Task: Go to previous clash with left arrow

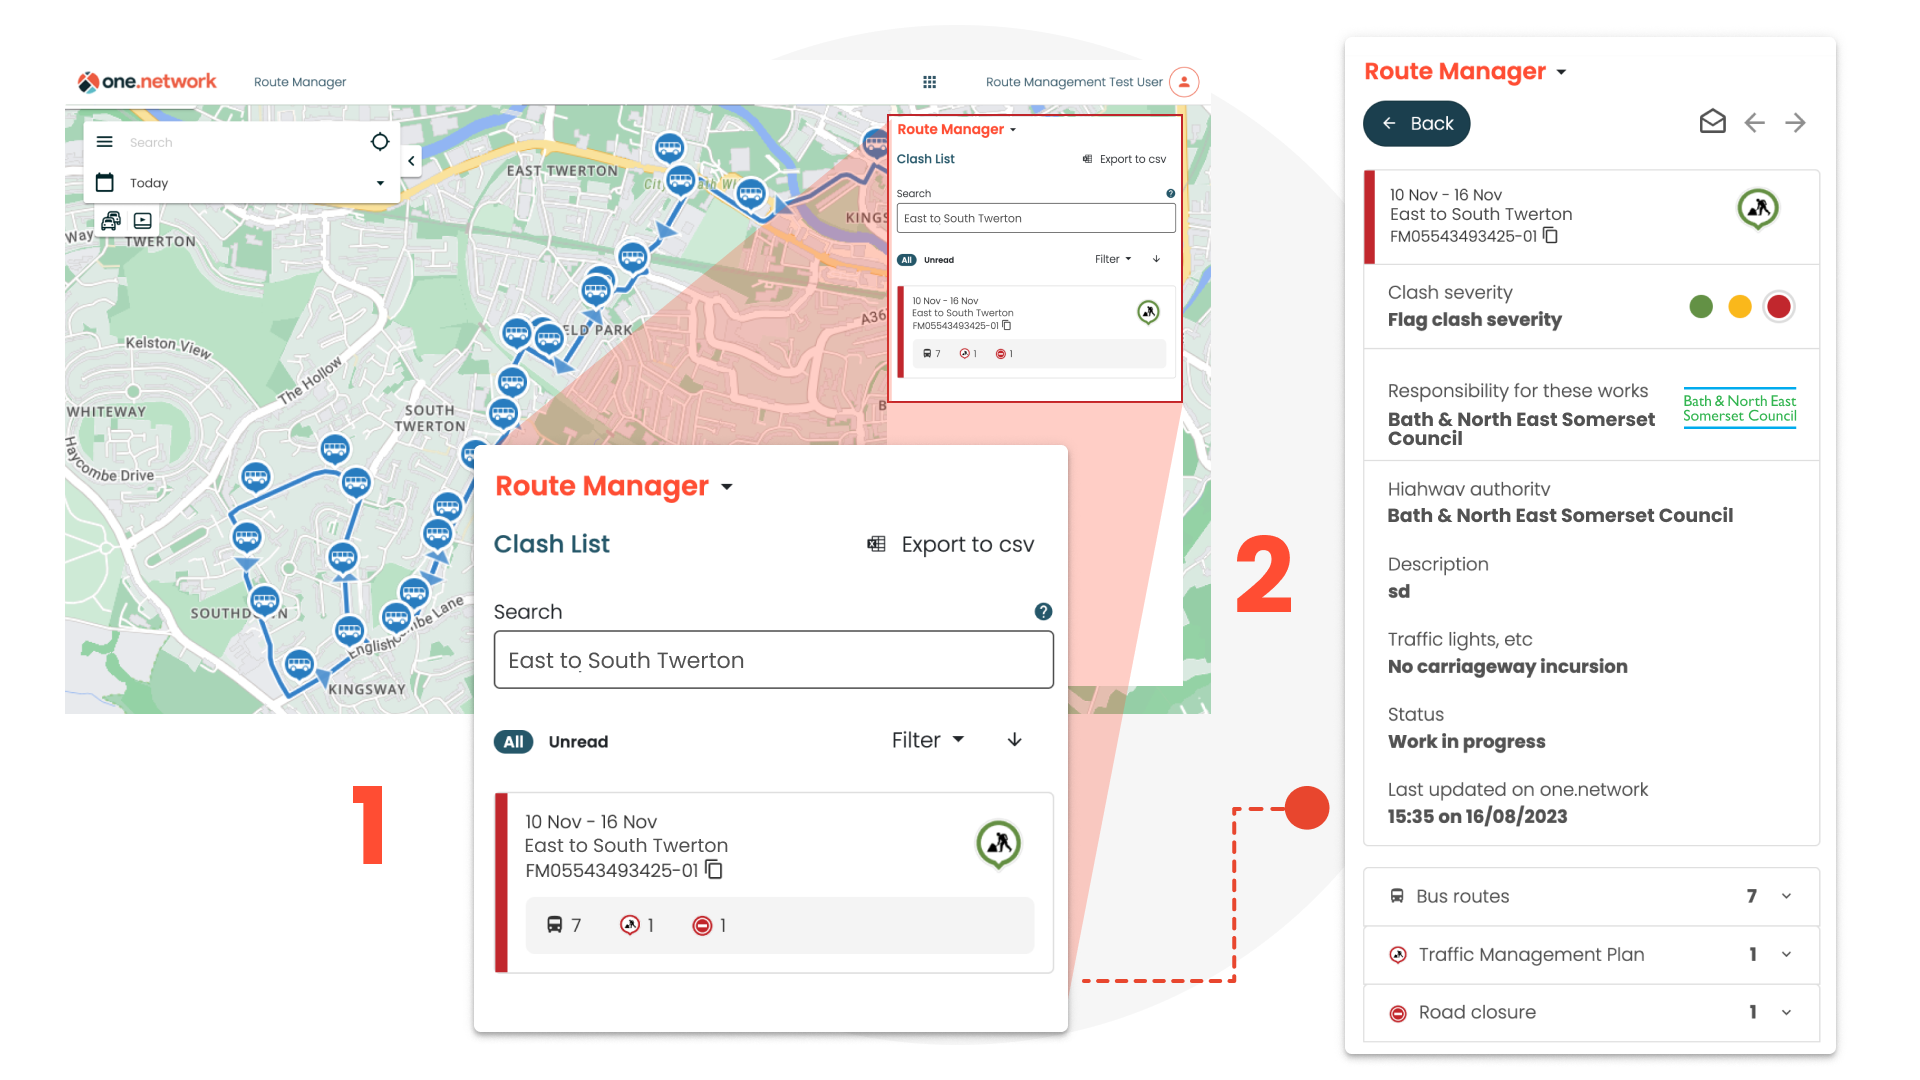Action: pos(1754,122)
